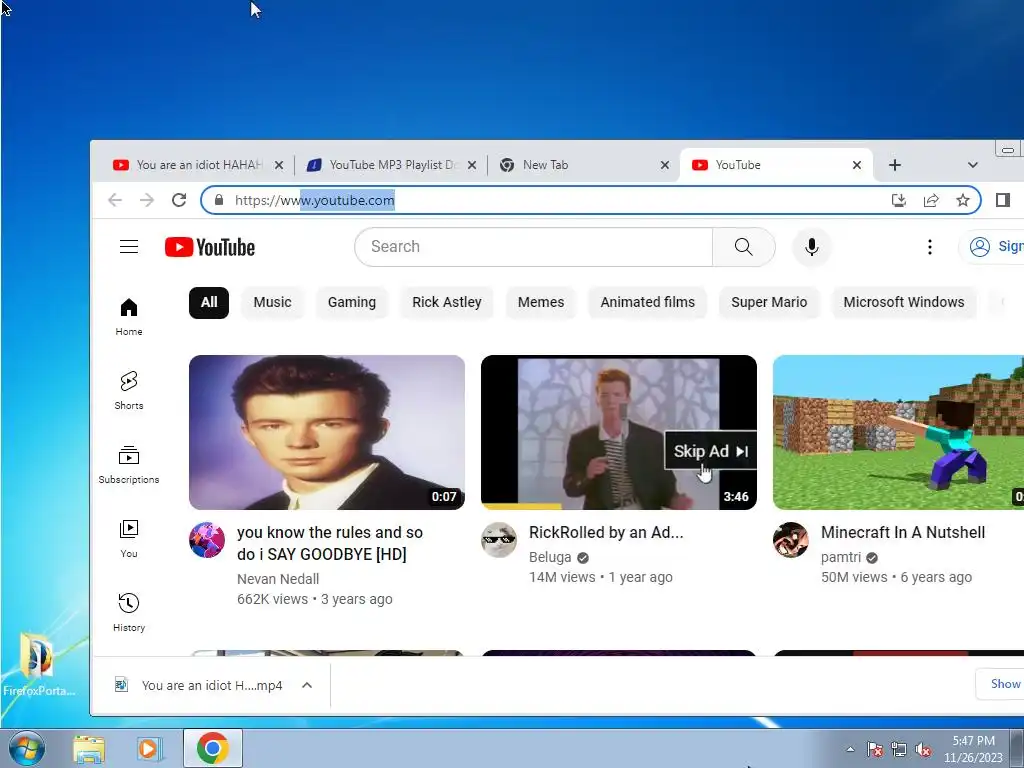Click the Sign in button

[993, 246]
